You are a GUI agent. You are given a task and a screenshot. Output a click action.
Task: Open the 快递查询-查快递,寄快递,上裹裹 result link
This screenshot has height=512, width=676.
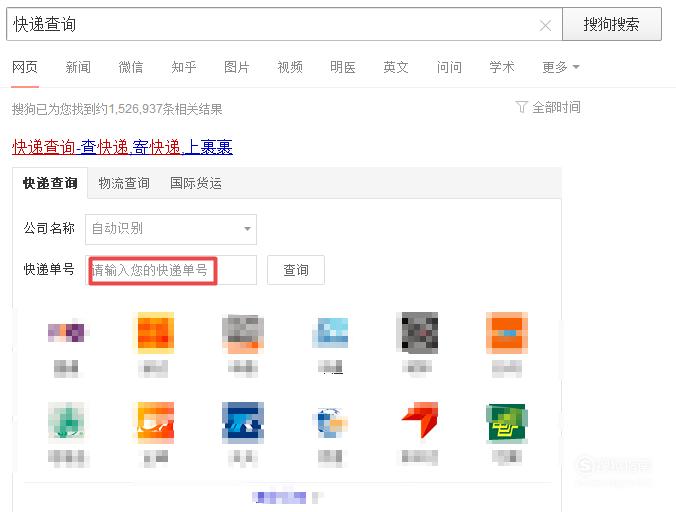(x=122, y=147)
